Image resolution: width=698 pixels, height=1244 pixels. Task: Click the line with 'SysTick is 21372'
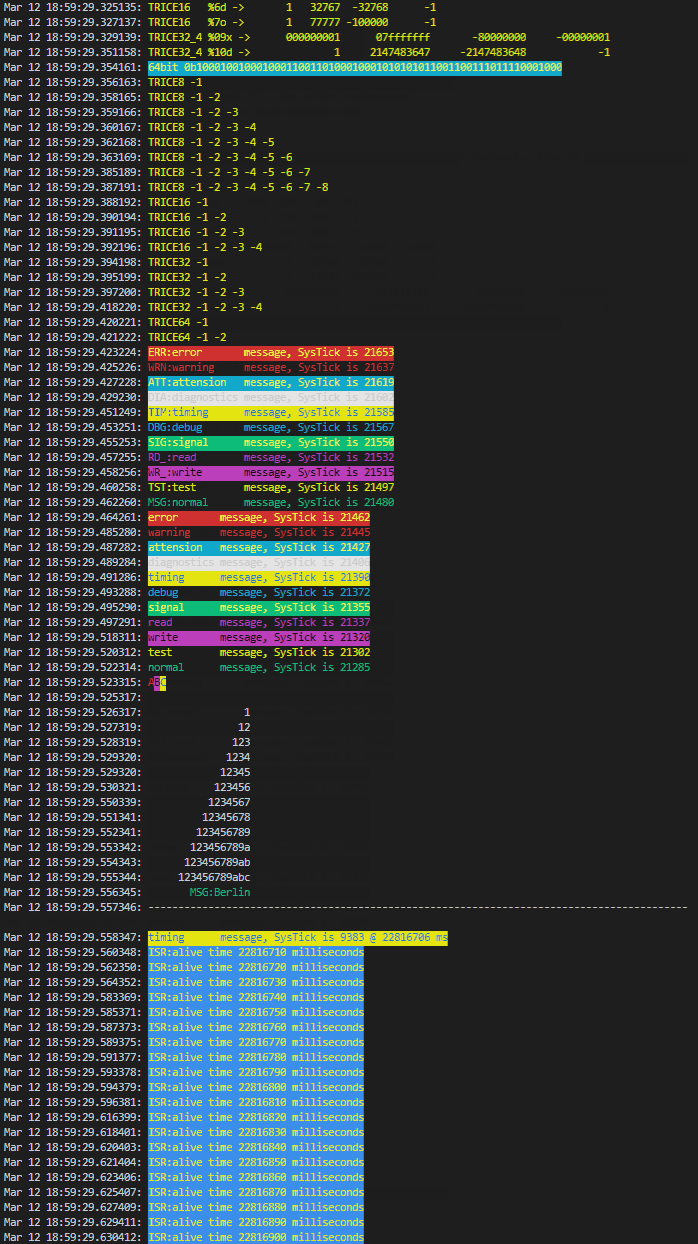[259, 592]
